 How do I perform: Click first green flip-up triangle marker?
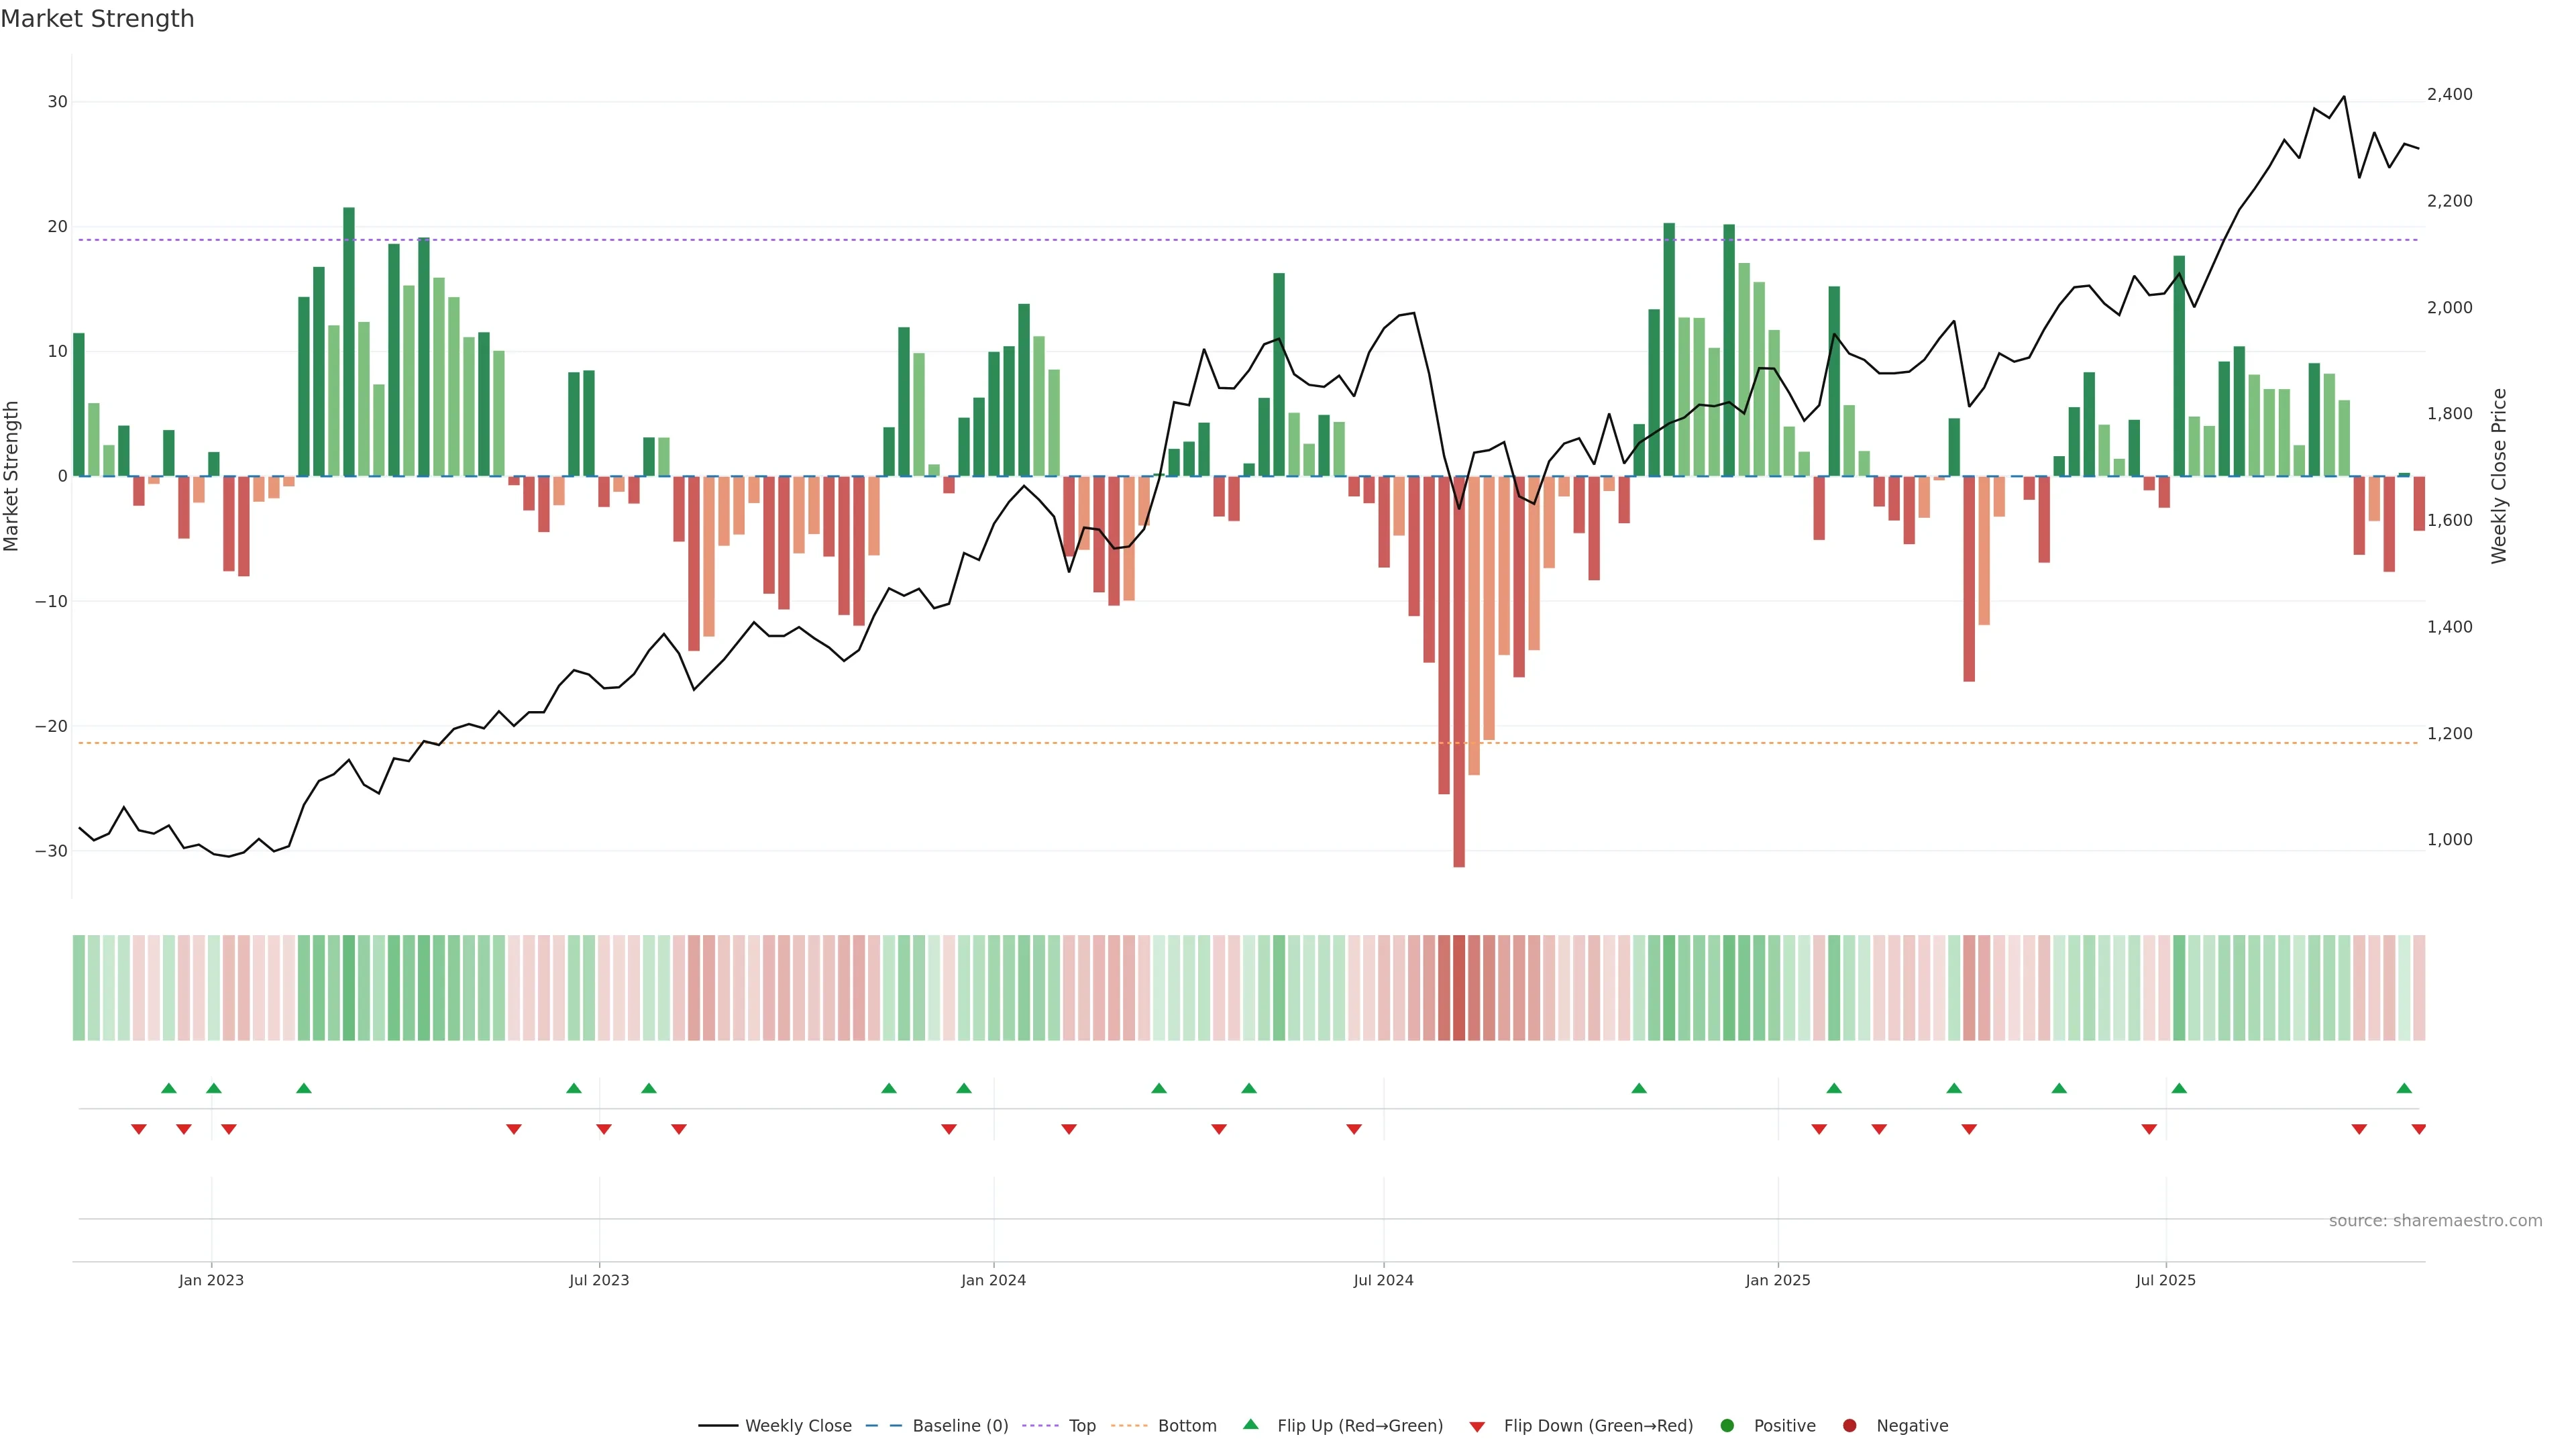tap(169, 1088)
